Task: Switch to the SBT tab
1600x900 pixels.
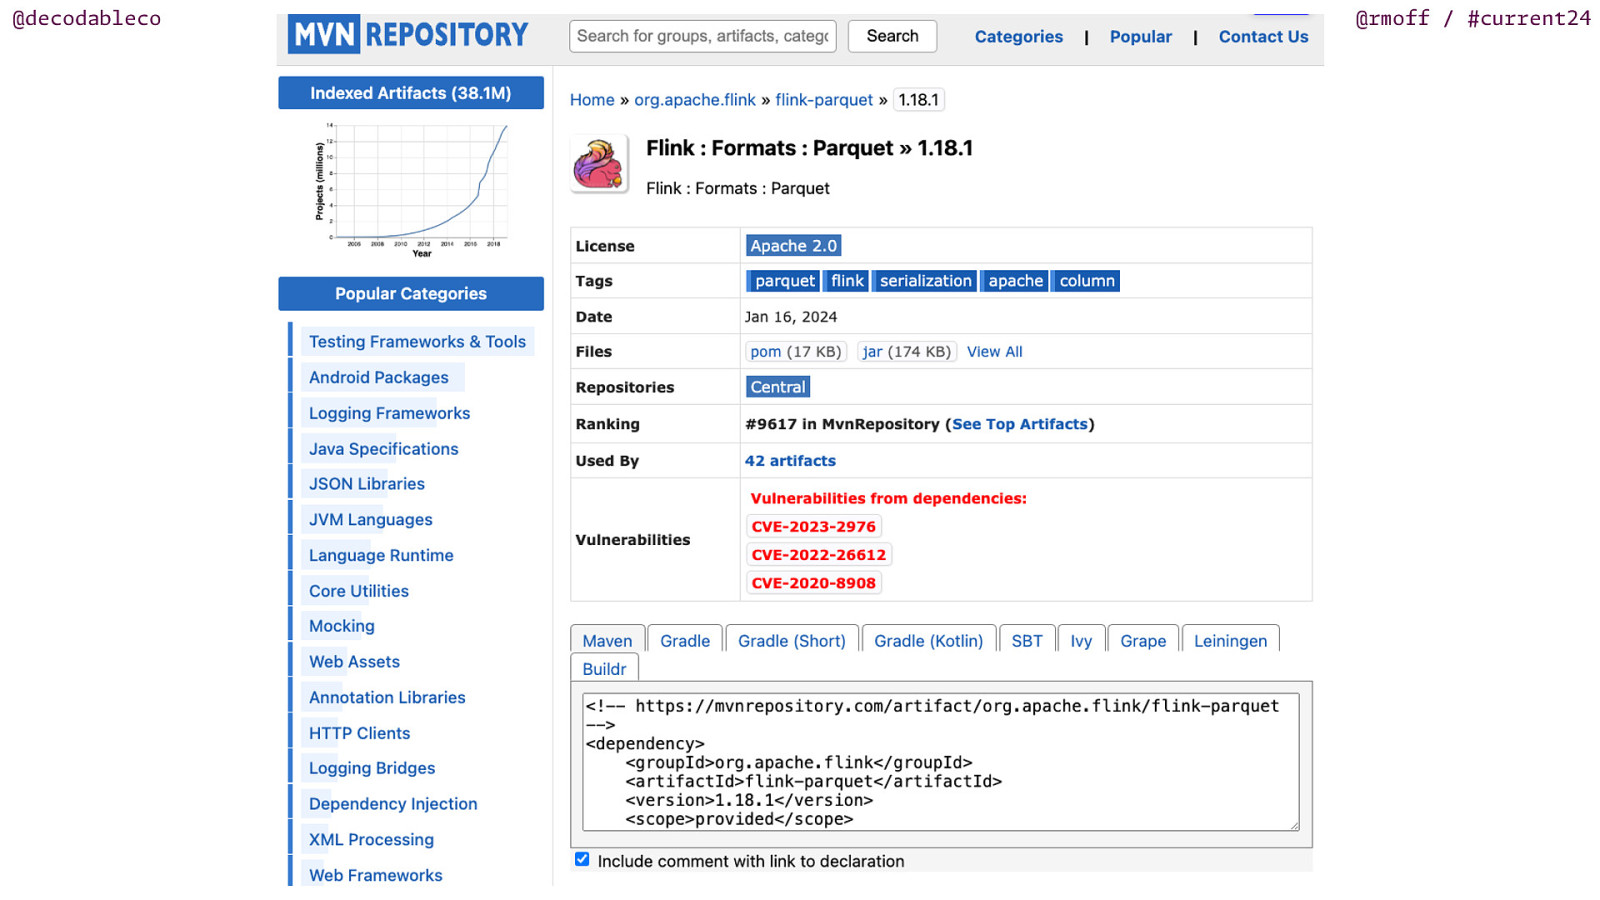Action: [1027, 640]
